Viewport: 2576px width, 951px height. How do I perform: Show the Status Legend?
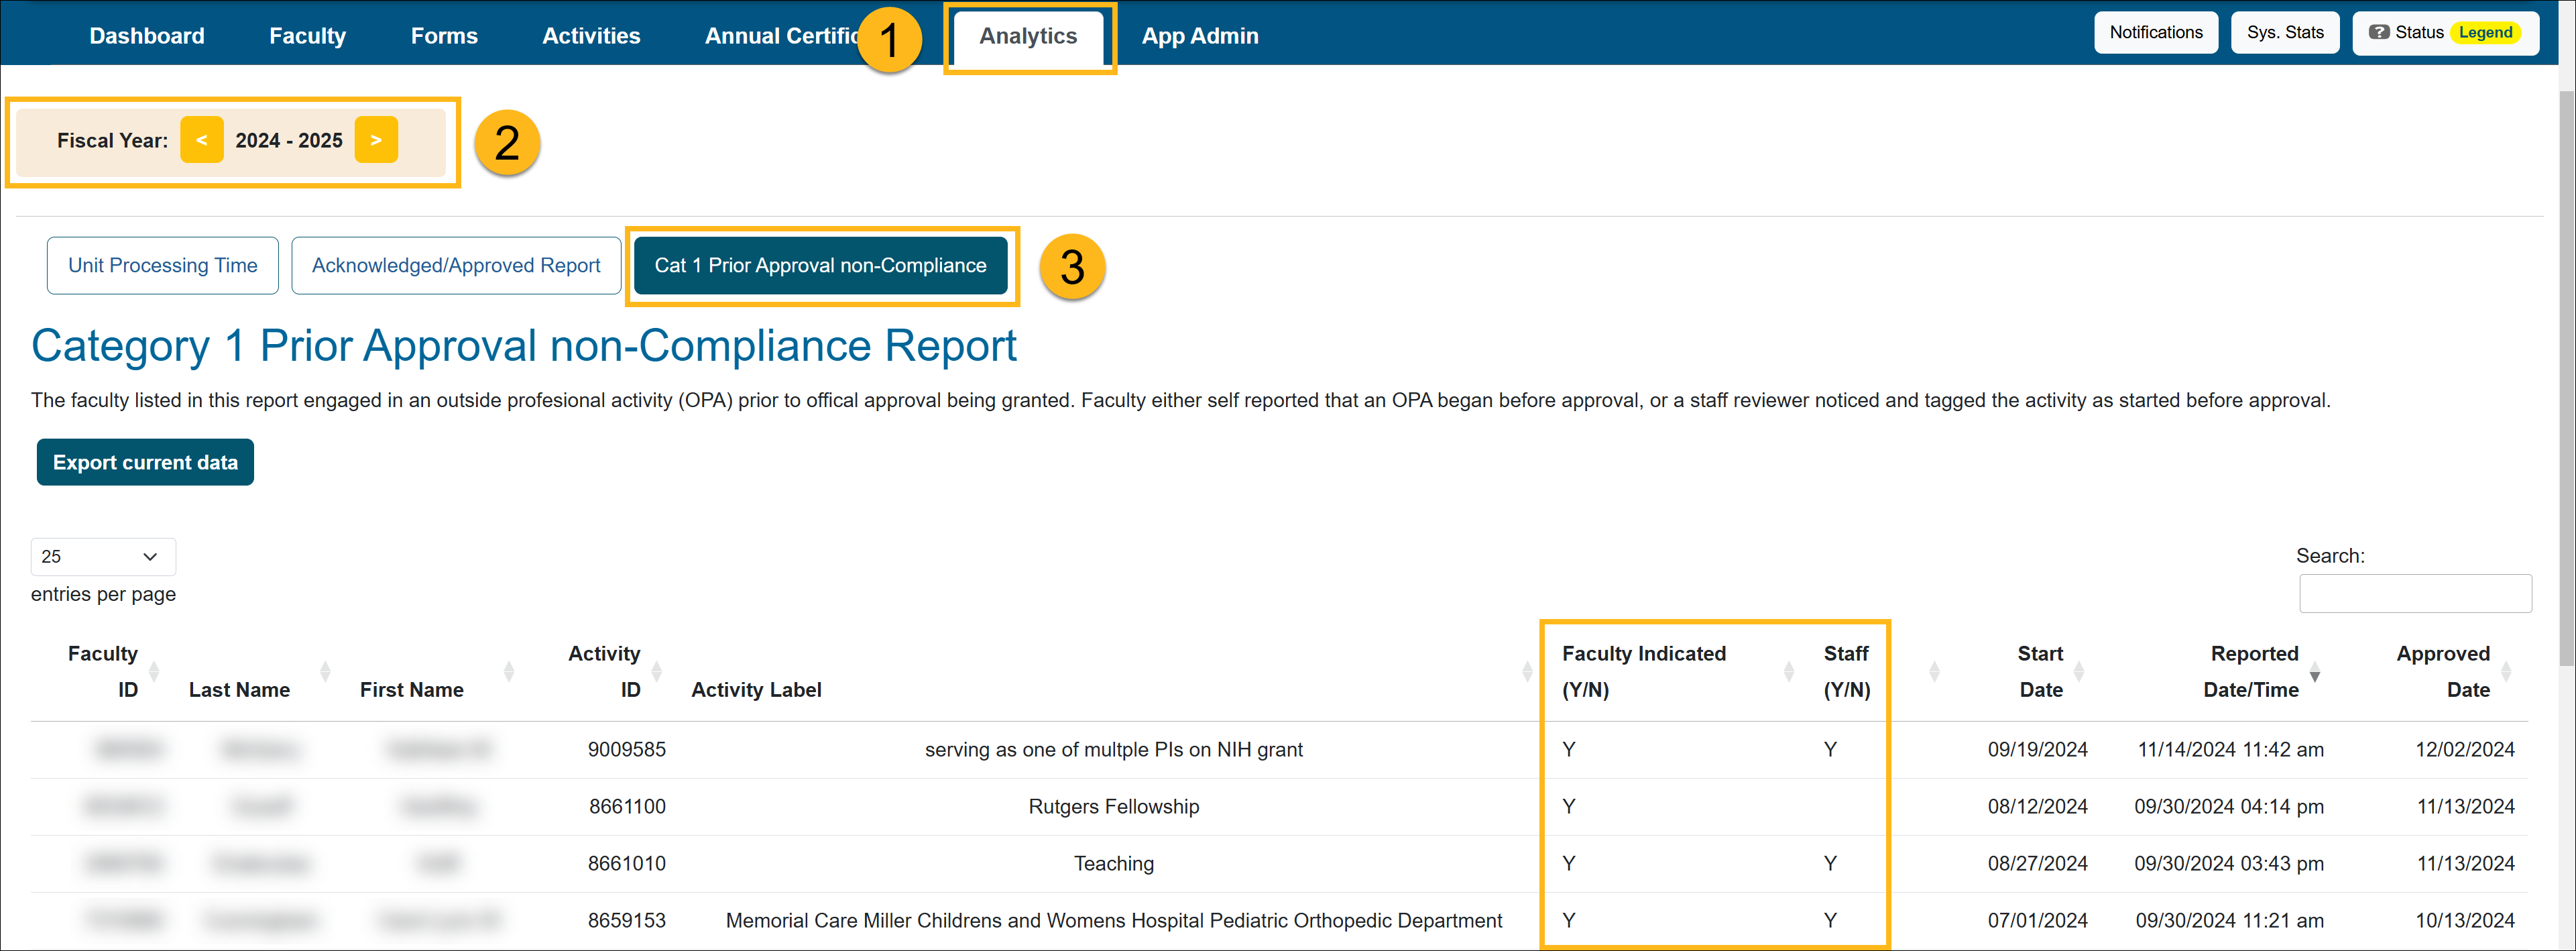coord(2445,32)
